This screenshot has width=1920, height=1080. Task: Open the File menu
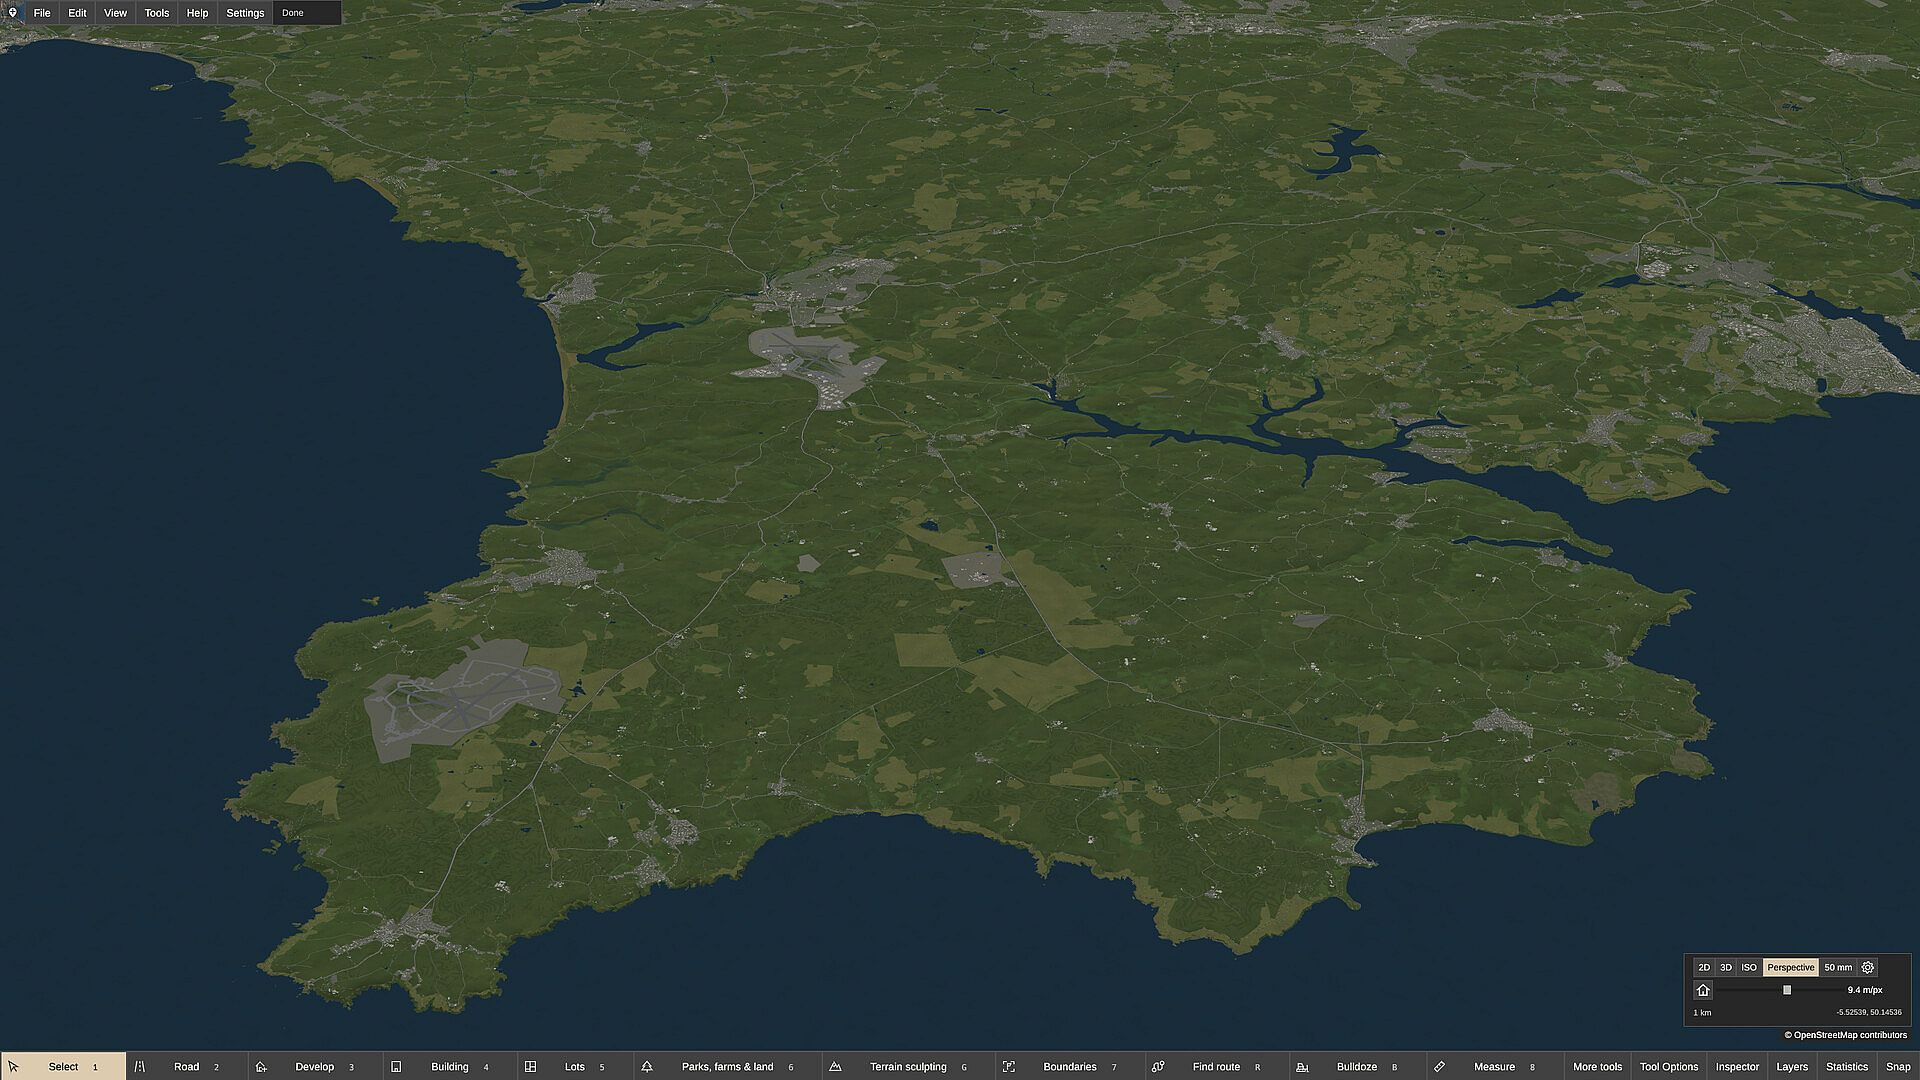tap(42, 13)
